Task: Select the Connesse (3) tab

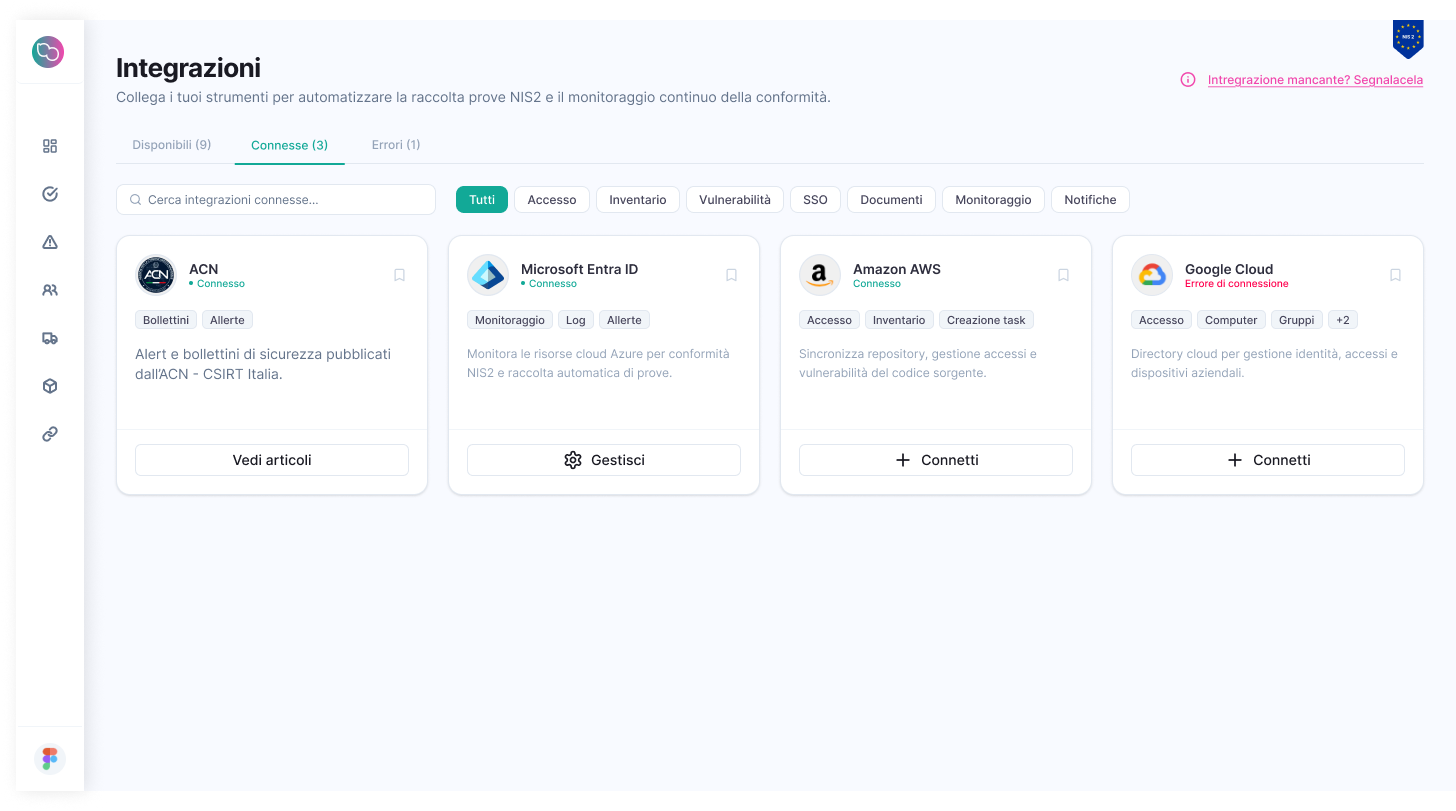Action: [290, 145]
